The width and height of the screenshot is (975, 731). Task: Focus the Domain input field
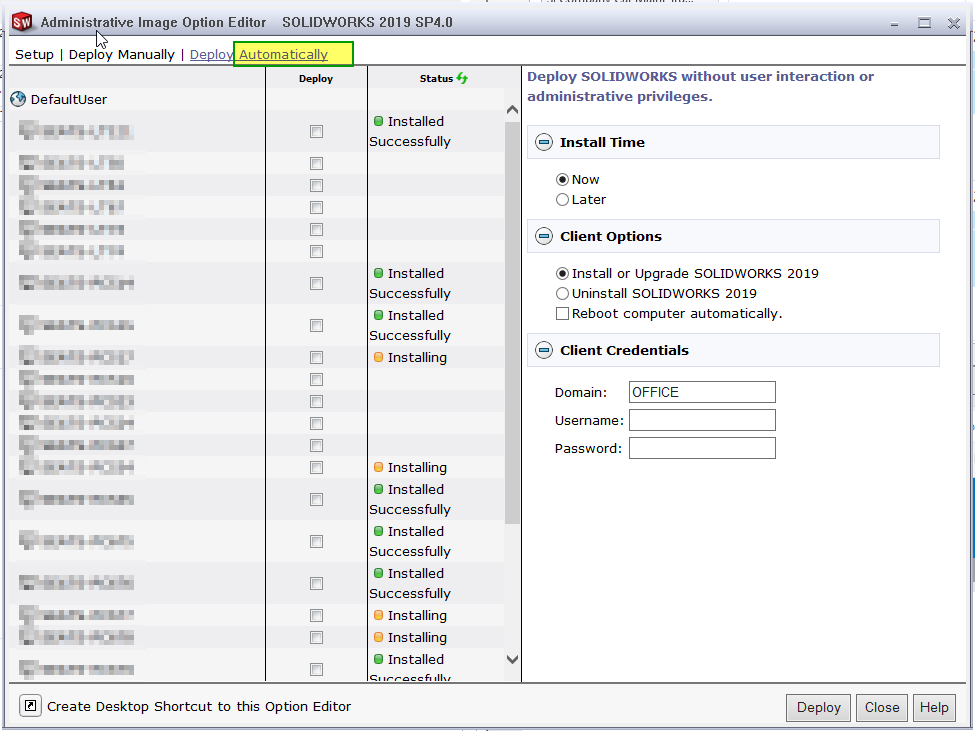702,392
